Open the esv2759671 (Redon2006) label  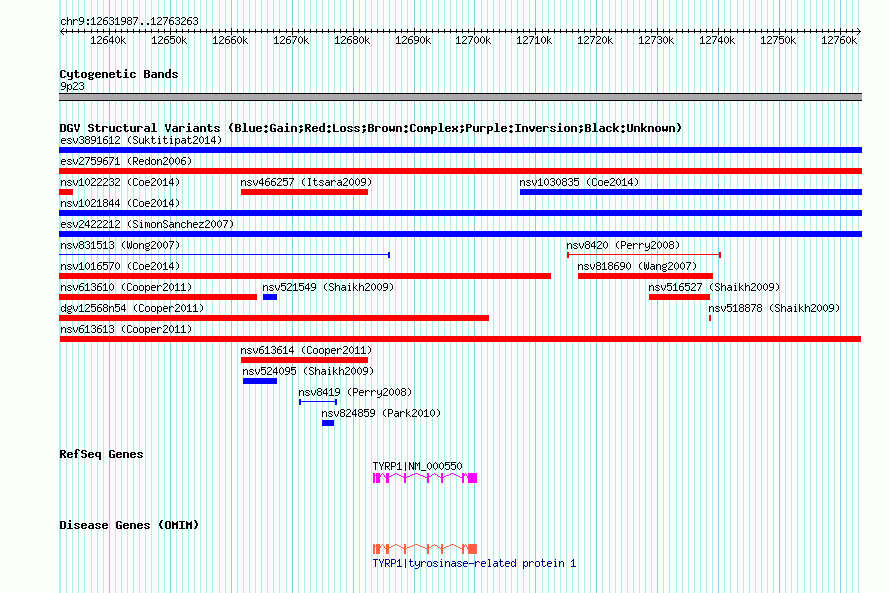coord(126,161)
